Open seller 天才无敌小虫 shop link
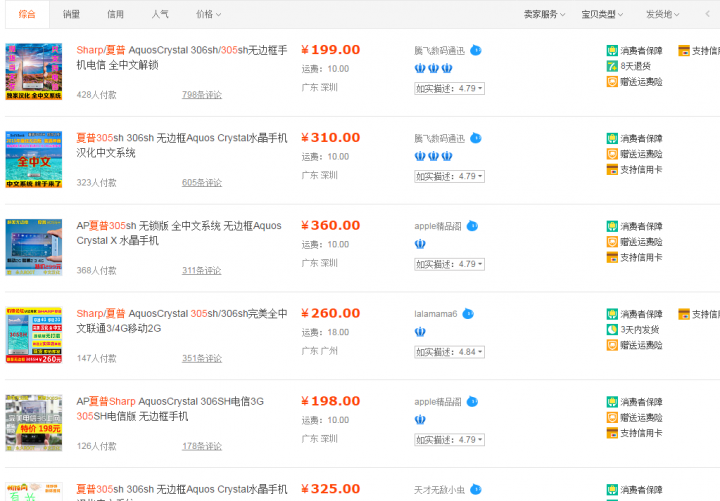The width and height of the screenshot is (720, 501). [439, 490]
